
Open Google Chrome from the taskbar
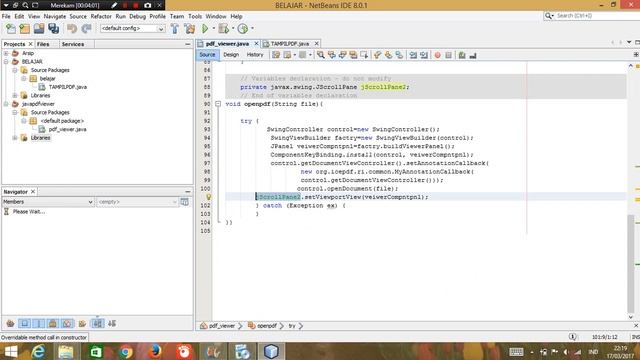pos(125,351)
